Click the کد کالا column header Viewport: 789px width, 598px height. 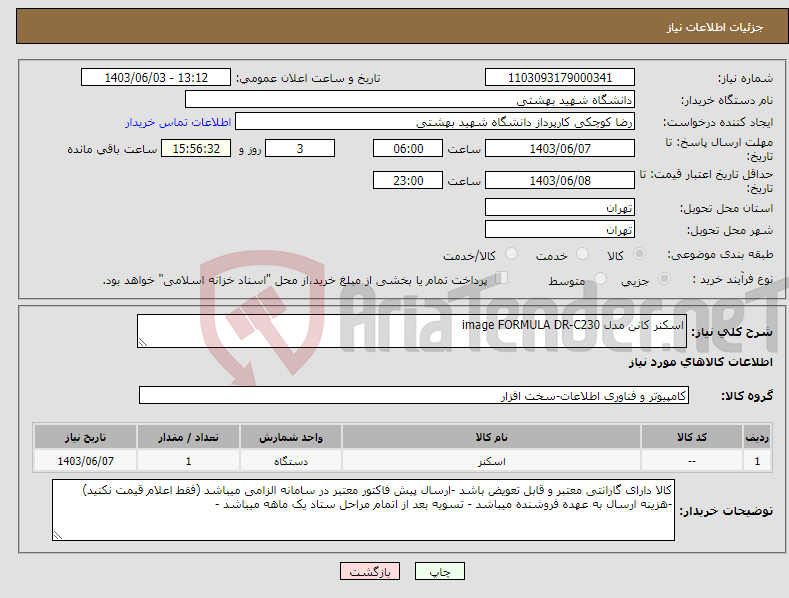click(691, 437)
